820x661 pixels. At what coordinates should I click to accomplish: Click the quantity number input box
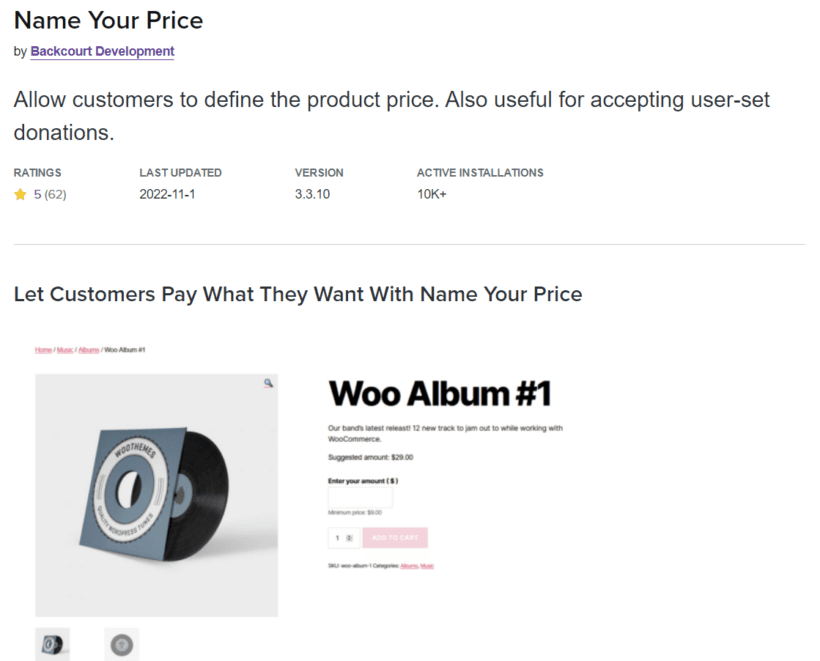coord(337,538)
